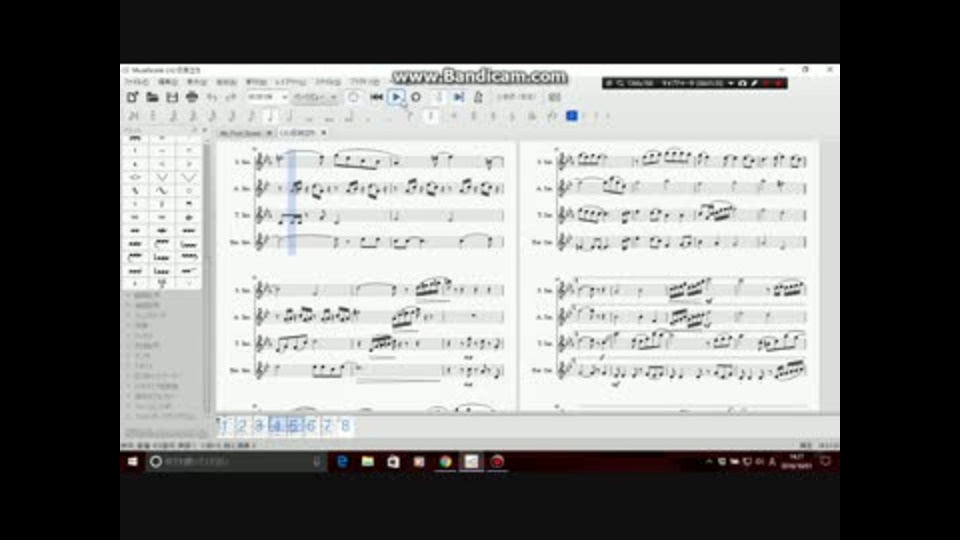
Task: Rewind playback to the start
Action: (377, 97)
